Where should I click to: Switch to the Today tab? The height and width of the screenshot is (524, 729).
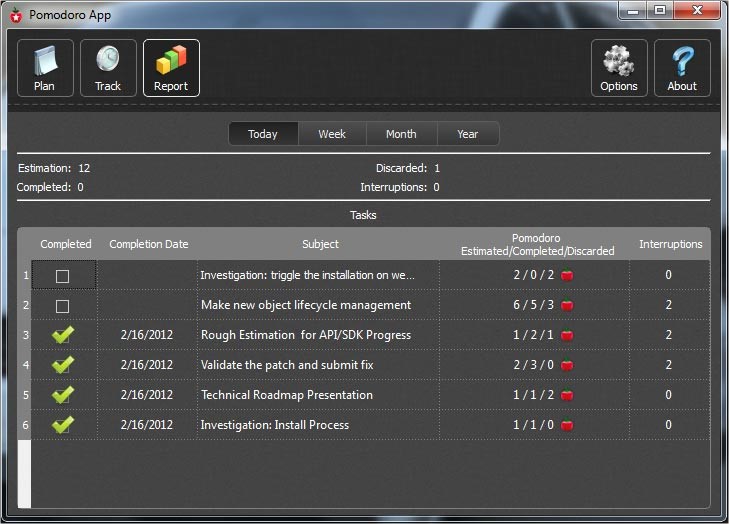[263, 134]
